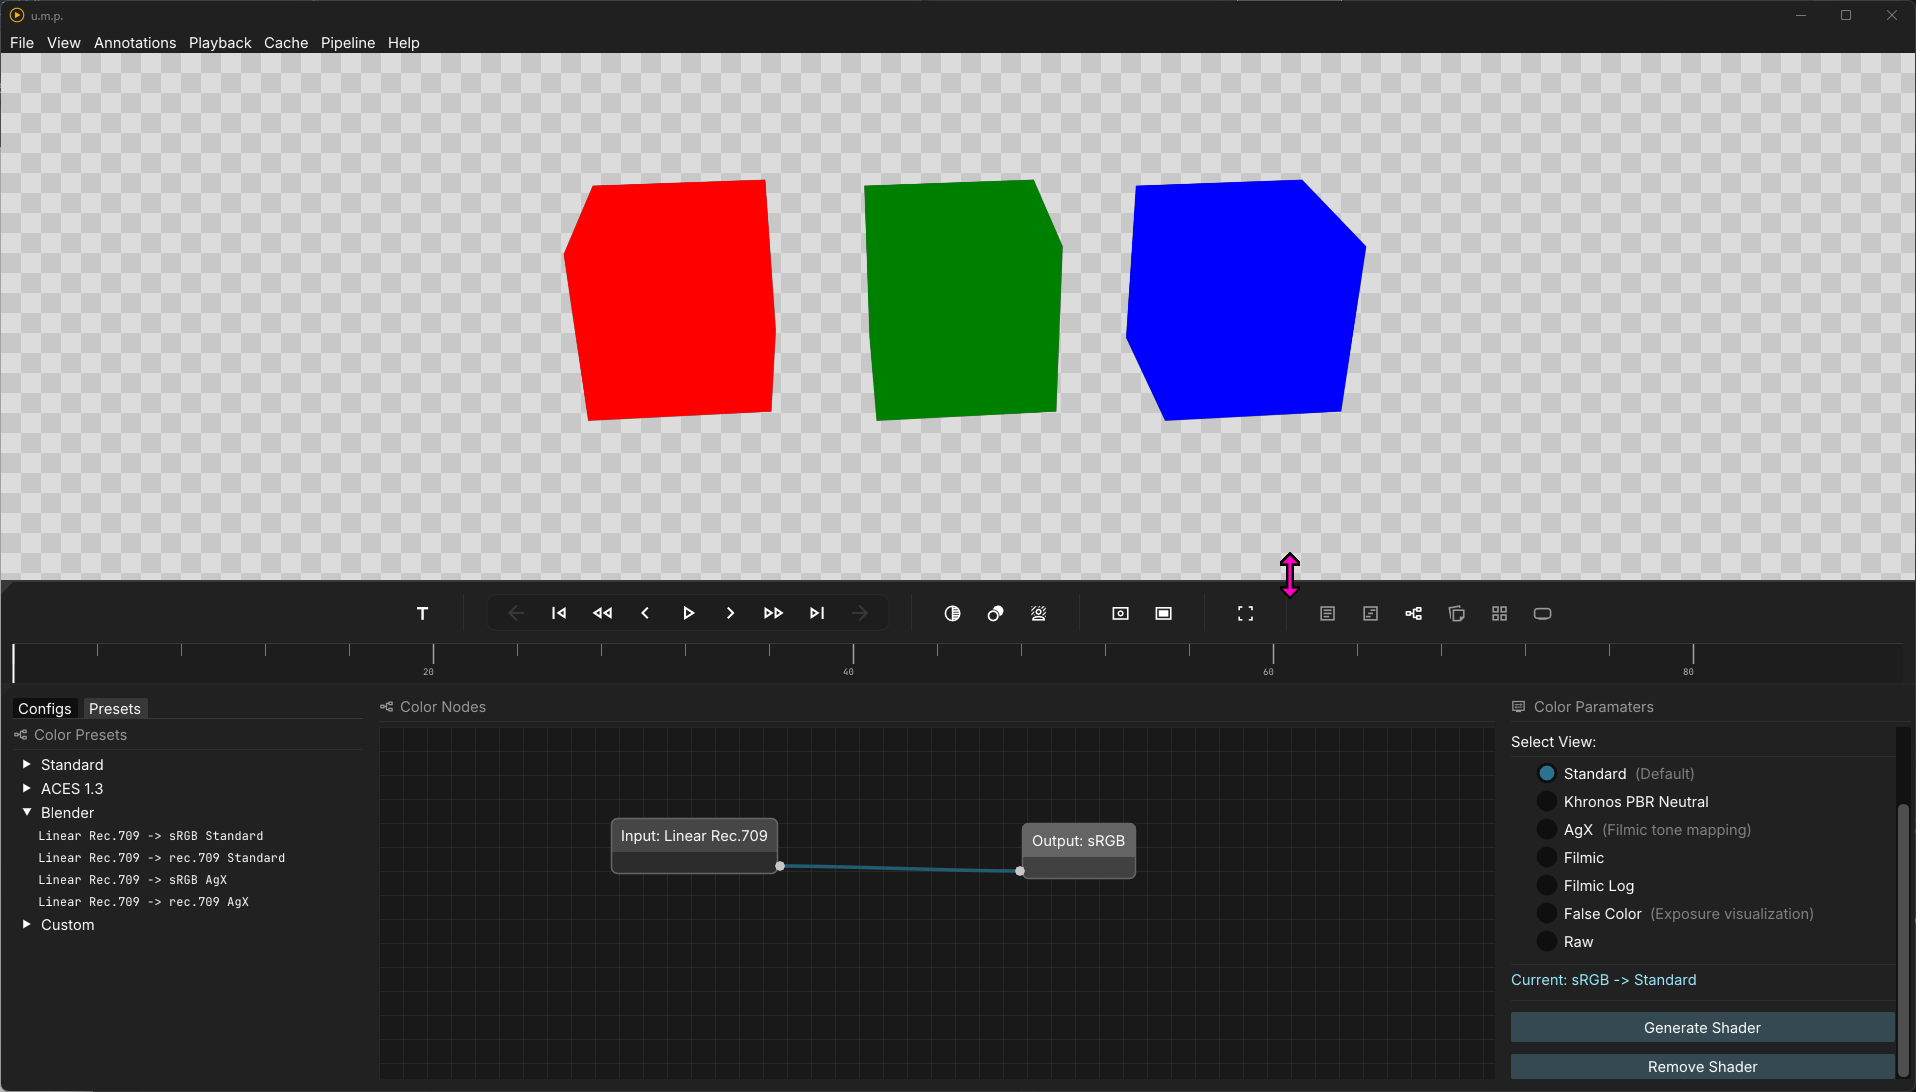Image resolution: width=1916 pixels, height=1092 pixels.
Task: Click the four-square grid layout icon
Action: (1499, 613)
